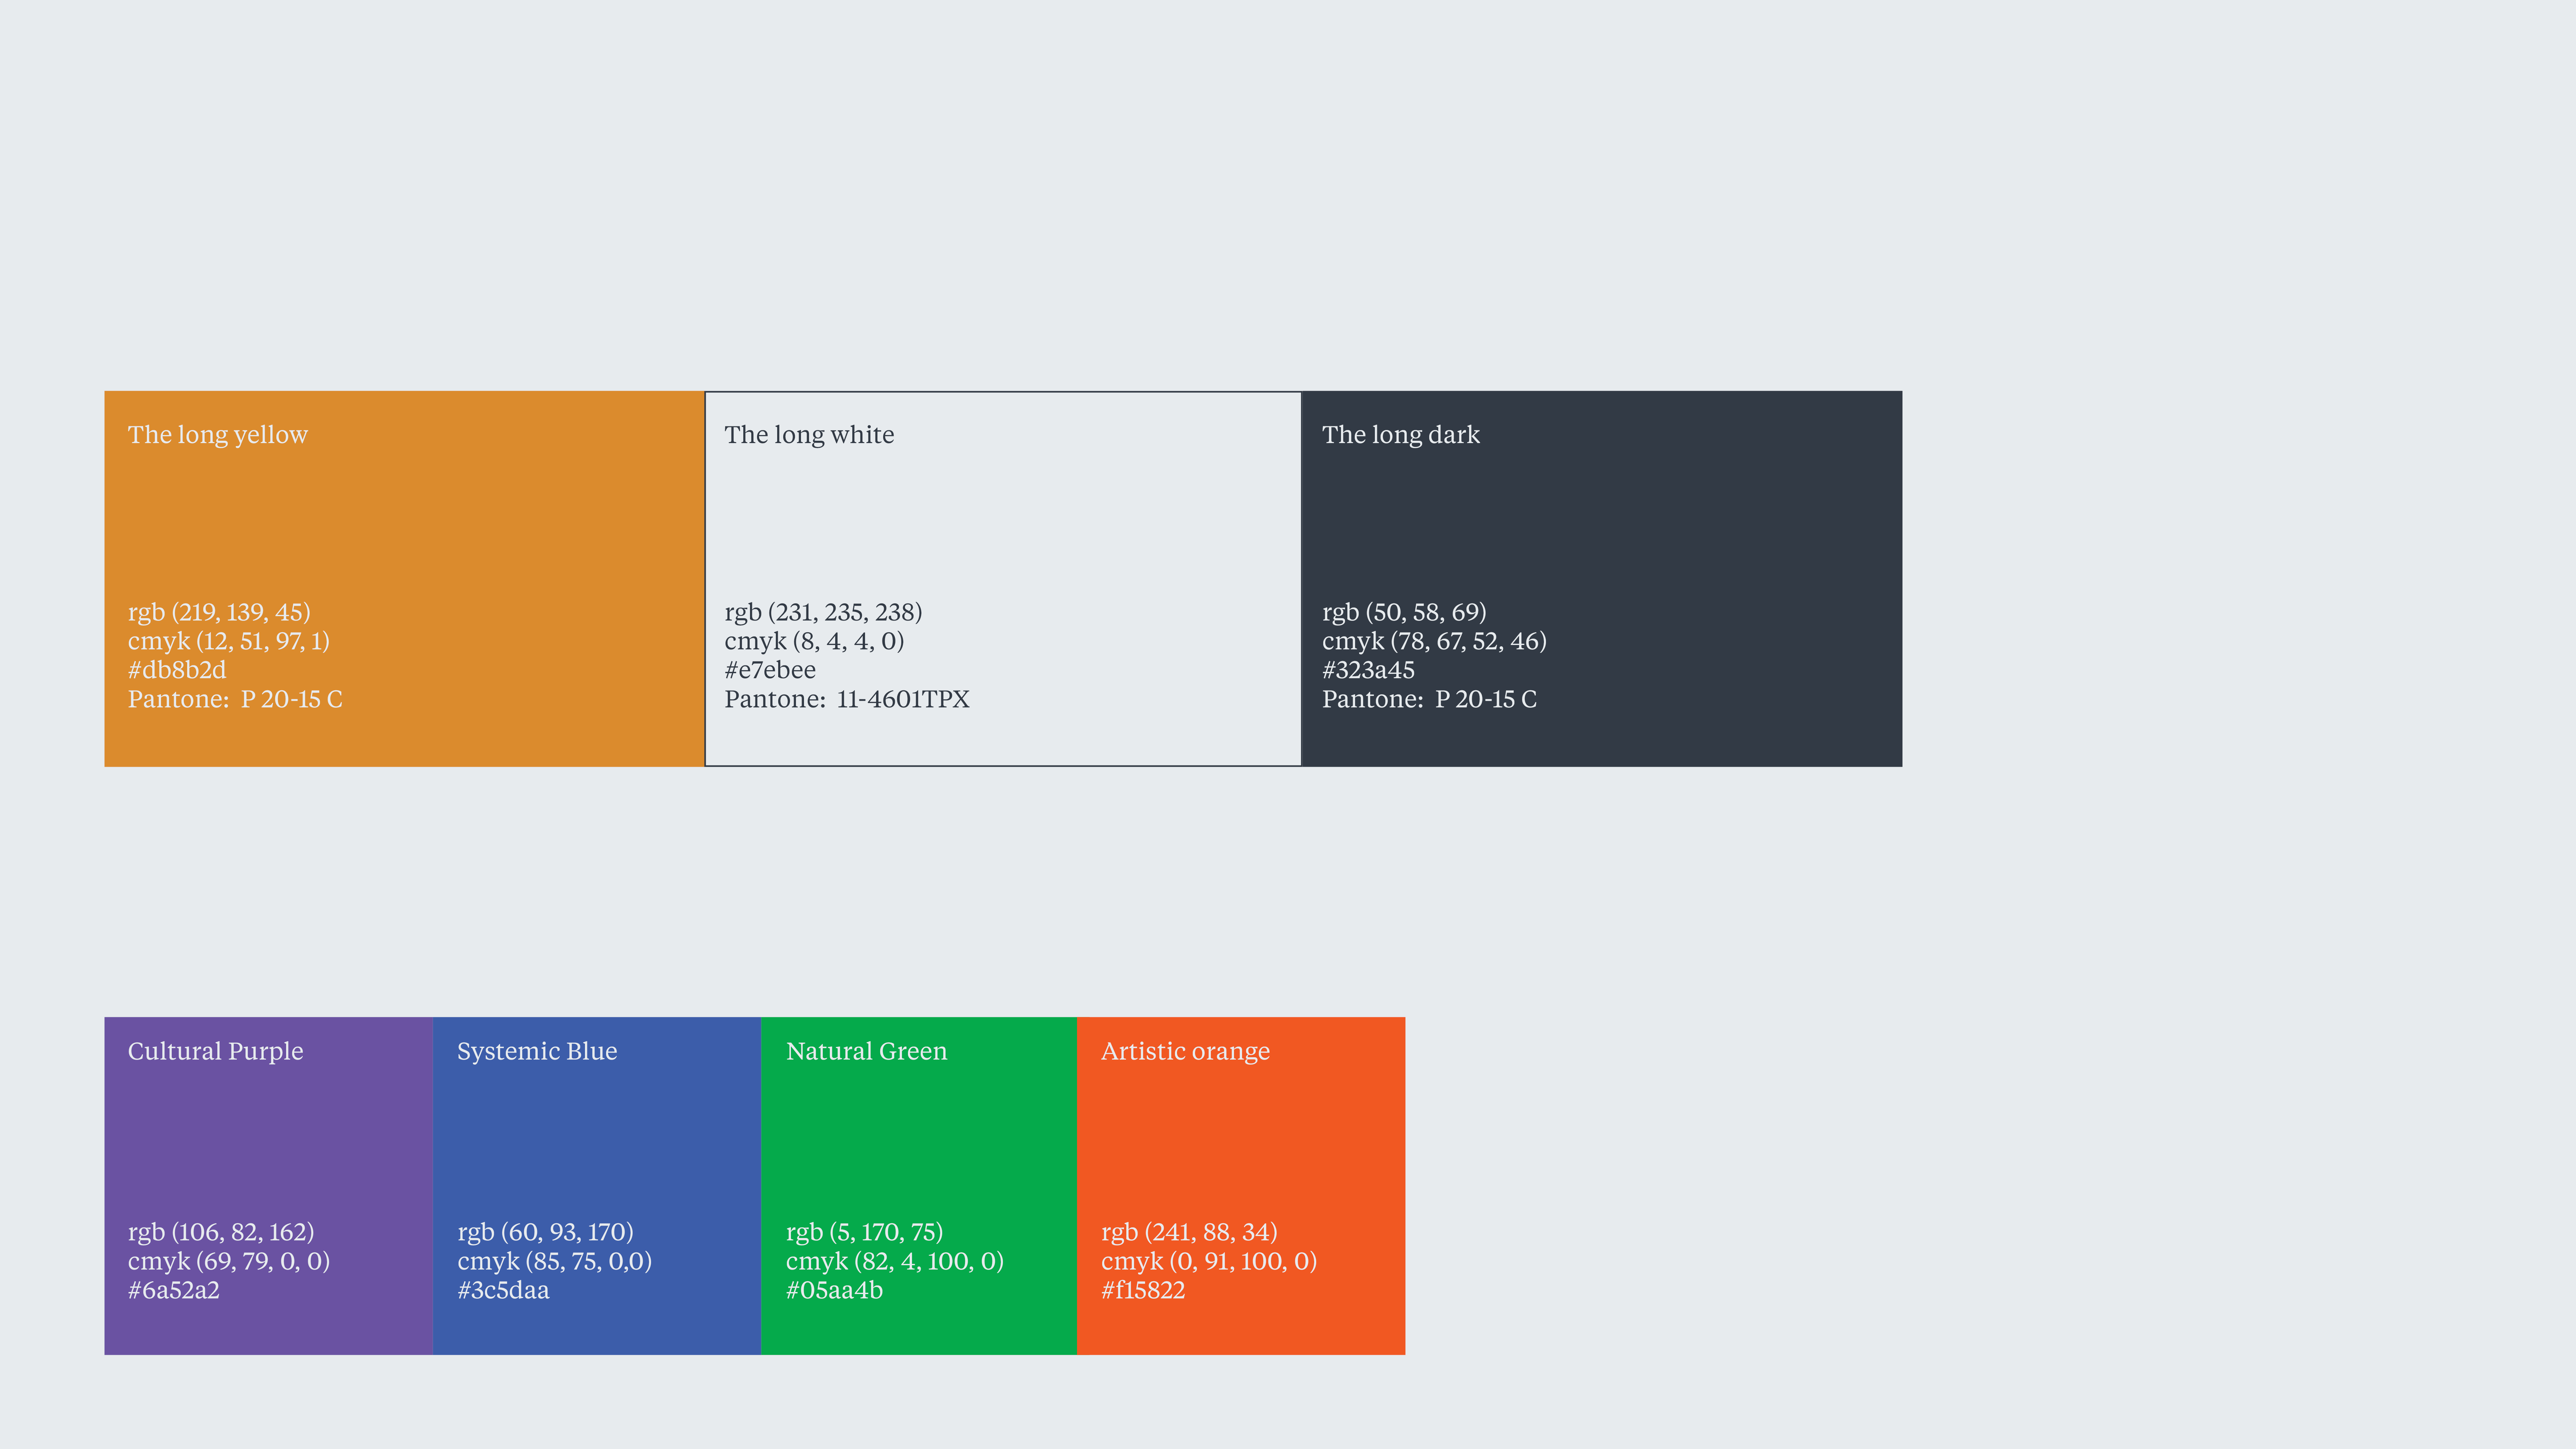The height and width of the screenshot is (1449, 2576).
Task: Click the Pantone 11-4601TPX label
Action: 847,699
